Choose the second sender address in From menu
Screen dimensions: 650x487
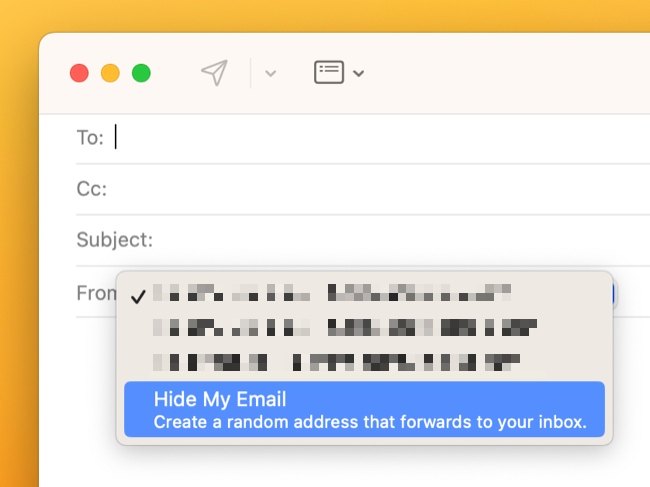344,327
